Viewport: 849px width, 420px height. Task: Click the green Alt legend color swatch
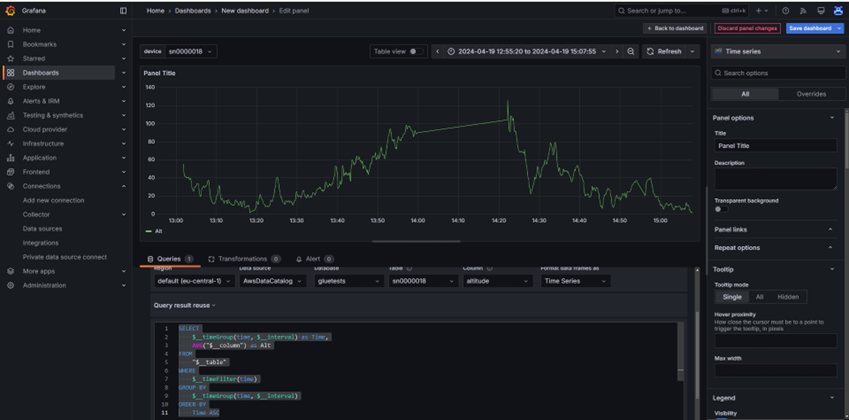(149, 231)
